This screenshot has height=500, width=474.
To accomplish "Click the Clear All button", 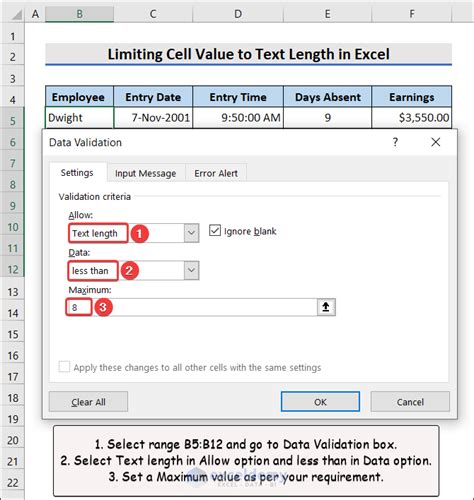I will coord(88,402).
